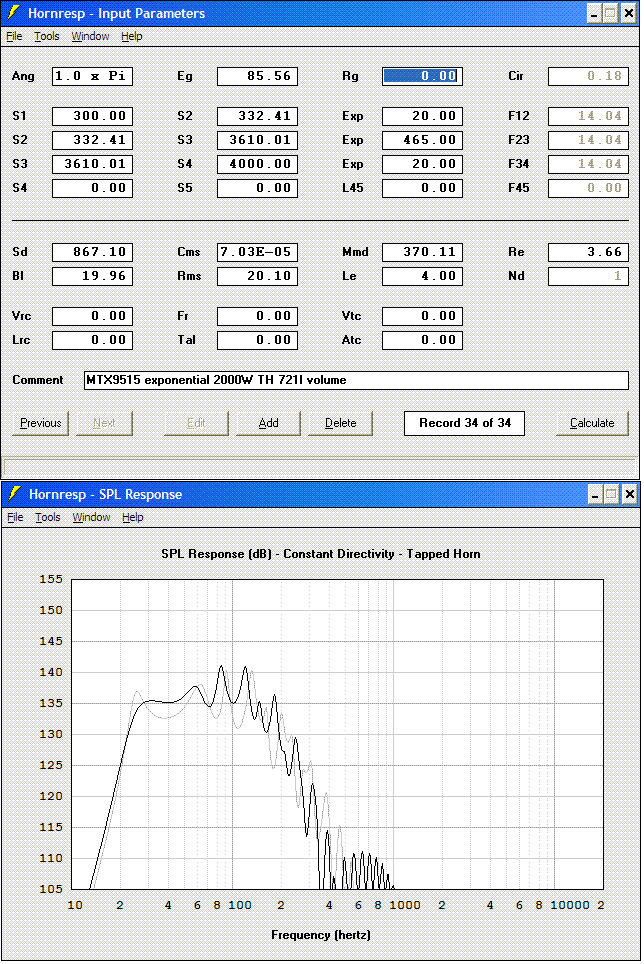This screenshot has height=964, width=644.
Task: Select the Sd field 867.10
Action: click(92, 252)
